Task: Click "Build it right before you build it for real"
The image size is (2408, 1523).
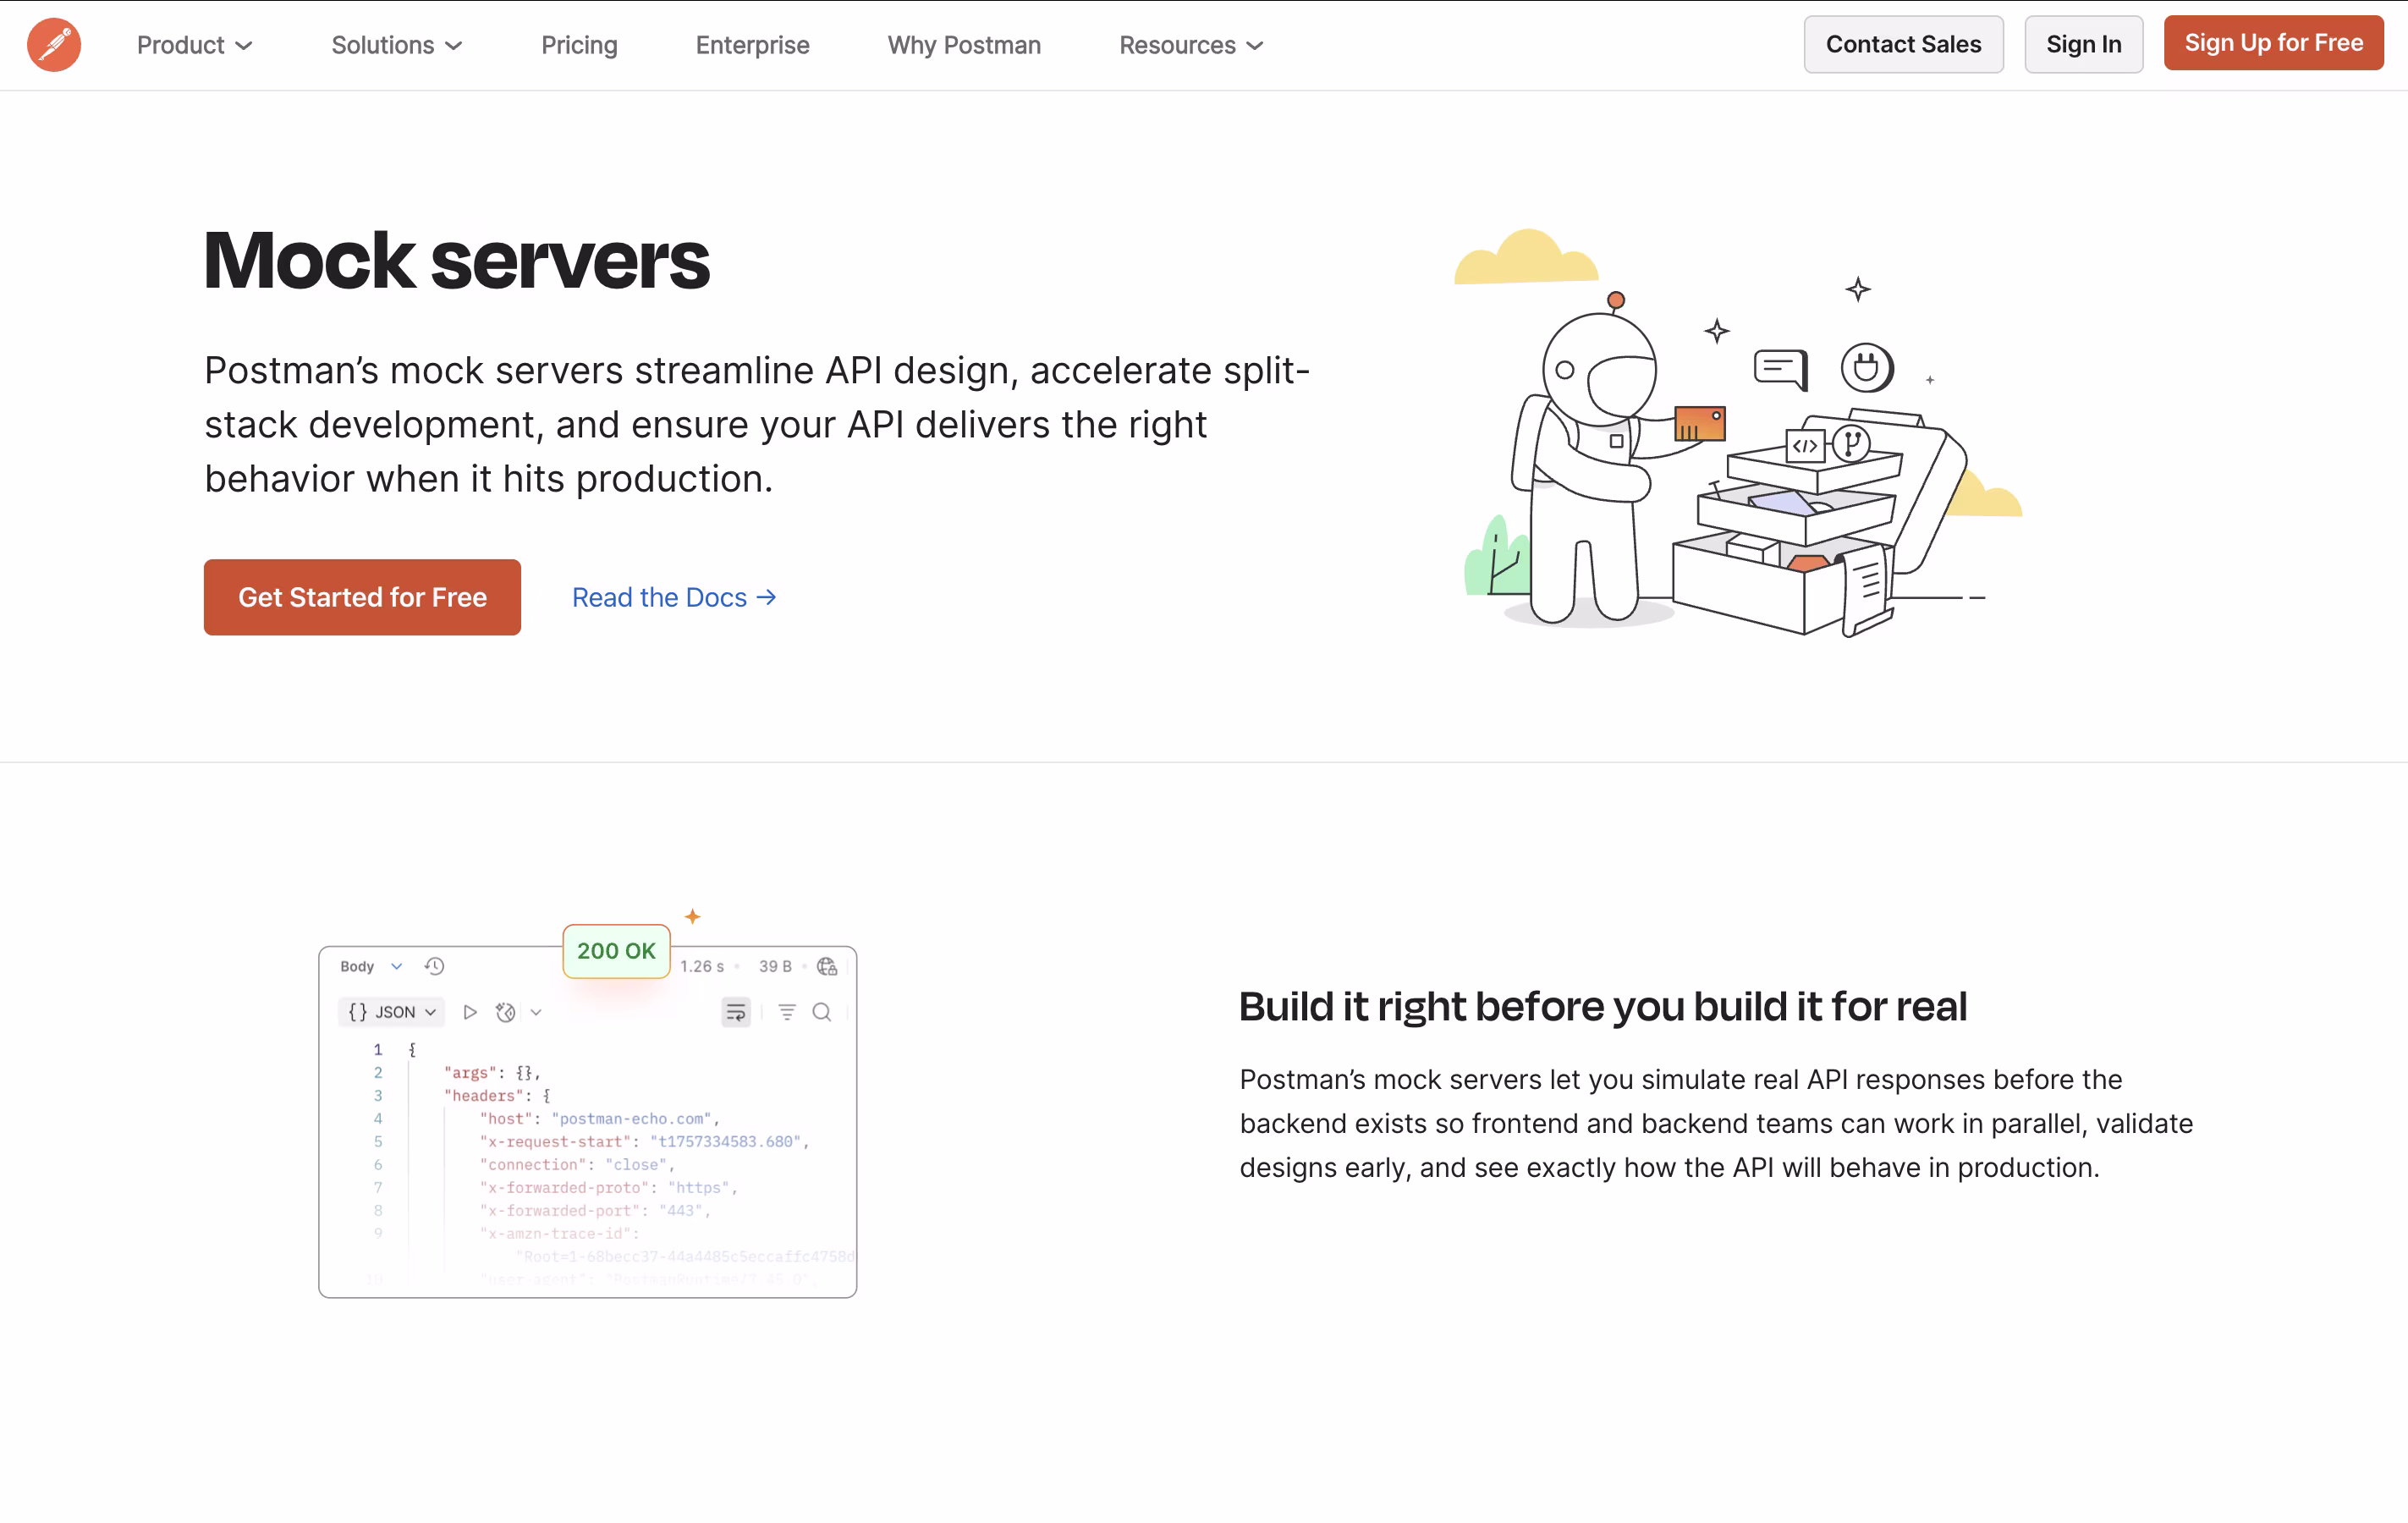Action: click(x=1603, y=1006)
